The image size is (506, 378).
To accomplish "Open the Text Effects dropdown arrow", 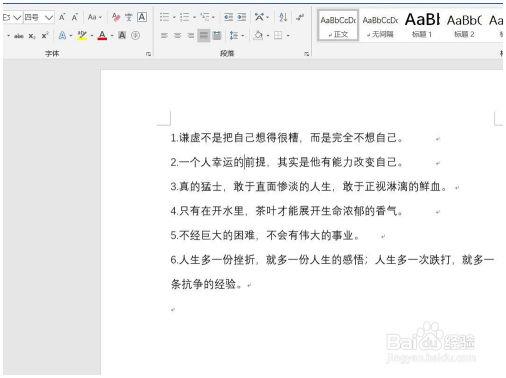I will click(x=71, y=36).
